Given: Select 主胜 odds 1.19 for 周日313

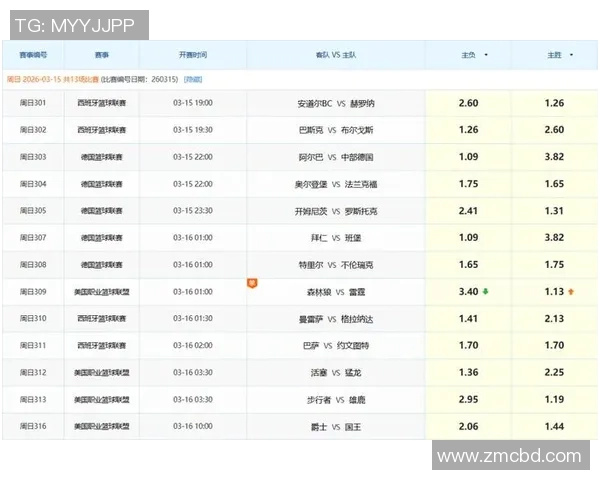Looking at the screenshot, I should 554,400.
